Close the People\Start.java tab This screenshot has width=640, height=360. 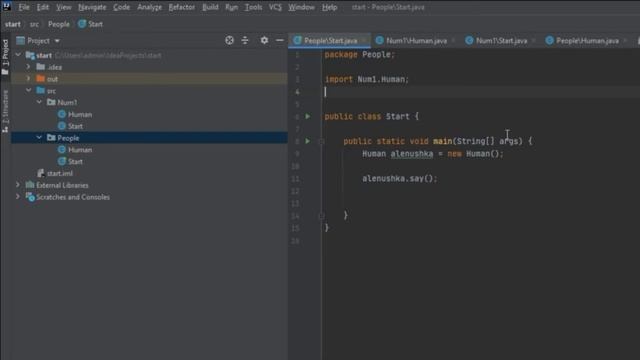click(364, 40)
